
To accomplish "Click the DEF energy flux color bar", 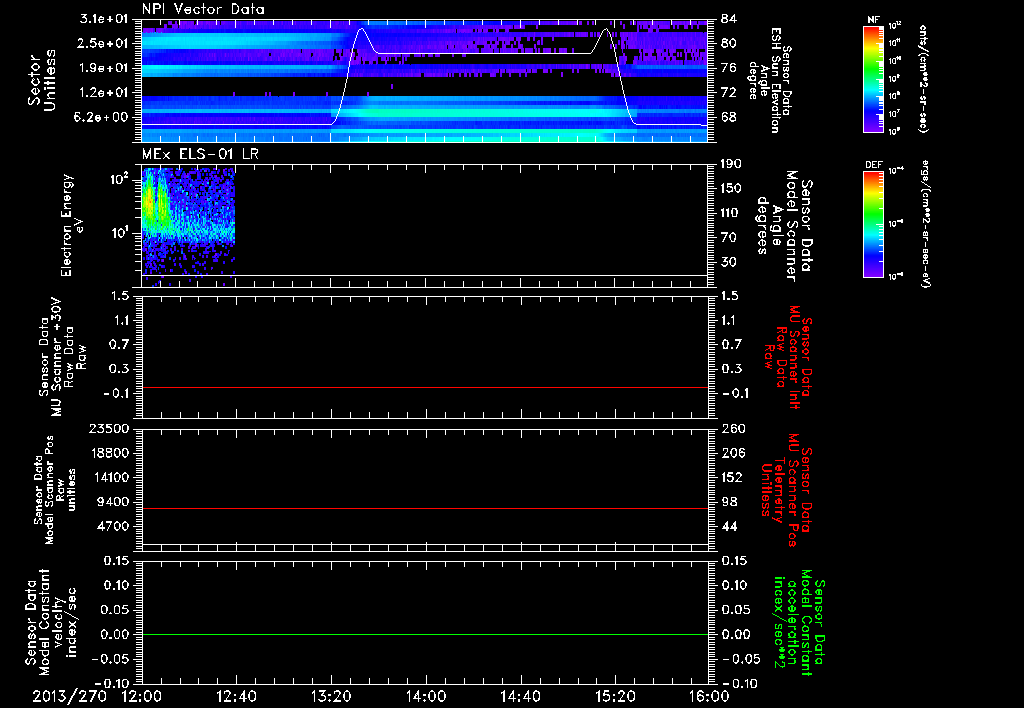I will coord(874,224).
